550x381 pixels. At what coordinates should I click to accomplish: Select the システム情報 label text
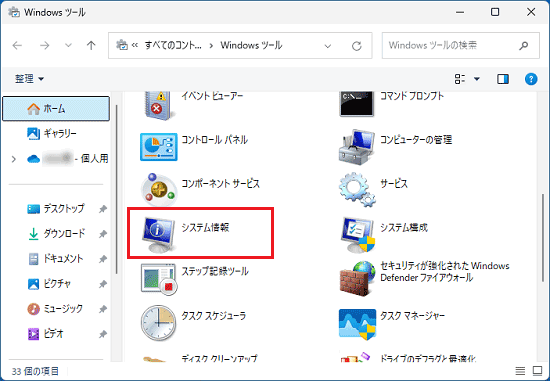pyautogui.click(x=205, y=227)
